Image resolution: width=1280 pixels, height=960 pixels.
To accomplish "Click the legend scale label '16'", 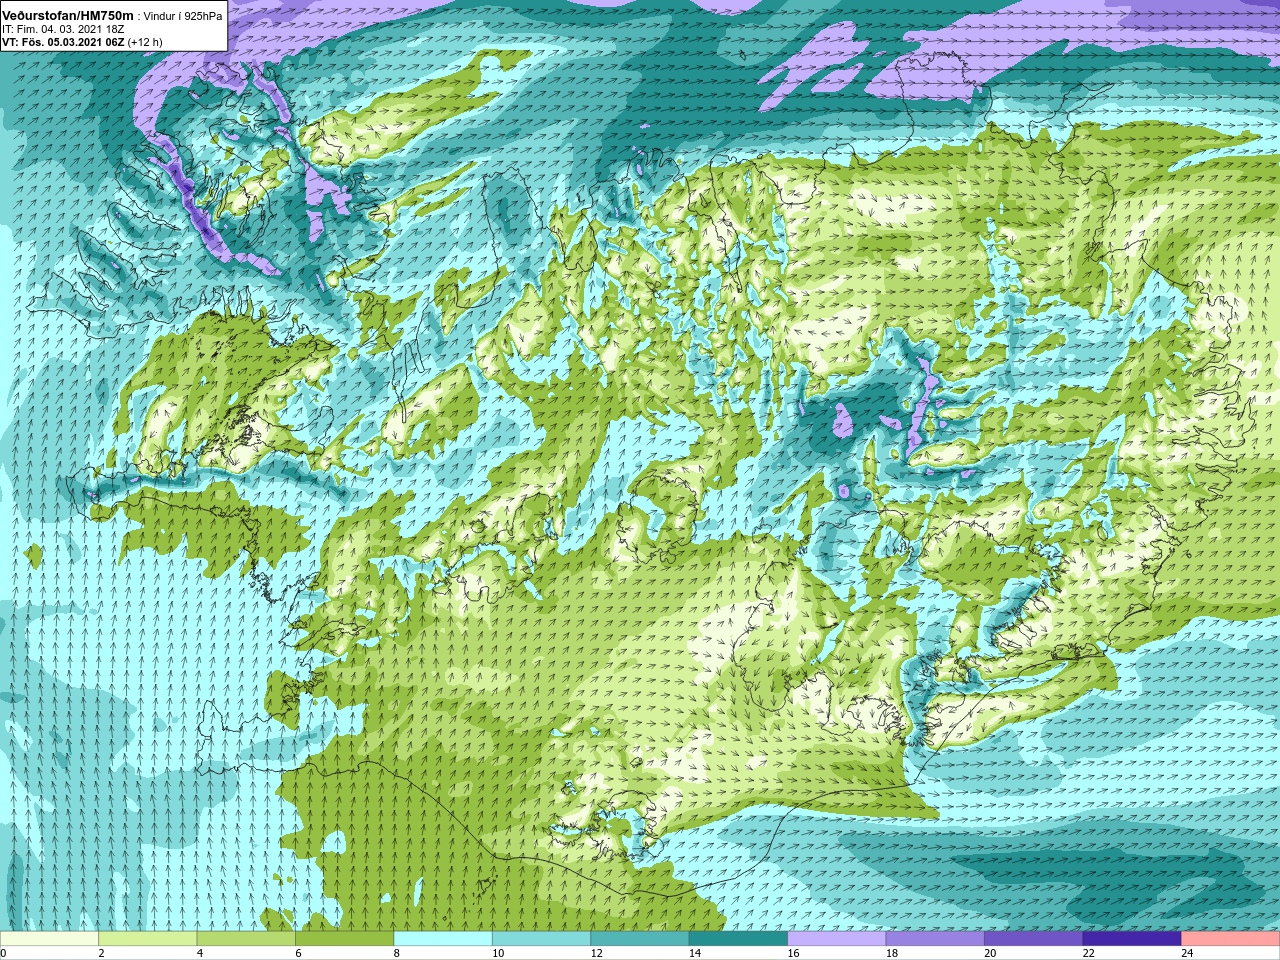I will point(793,953).
